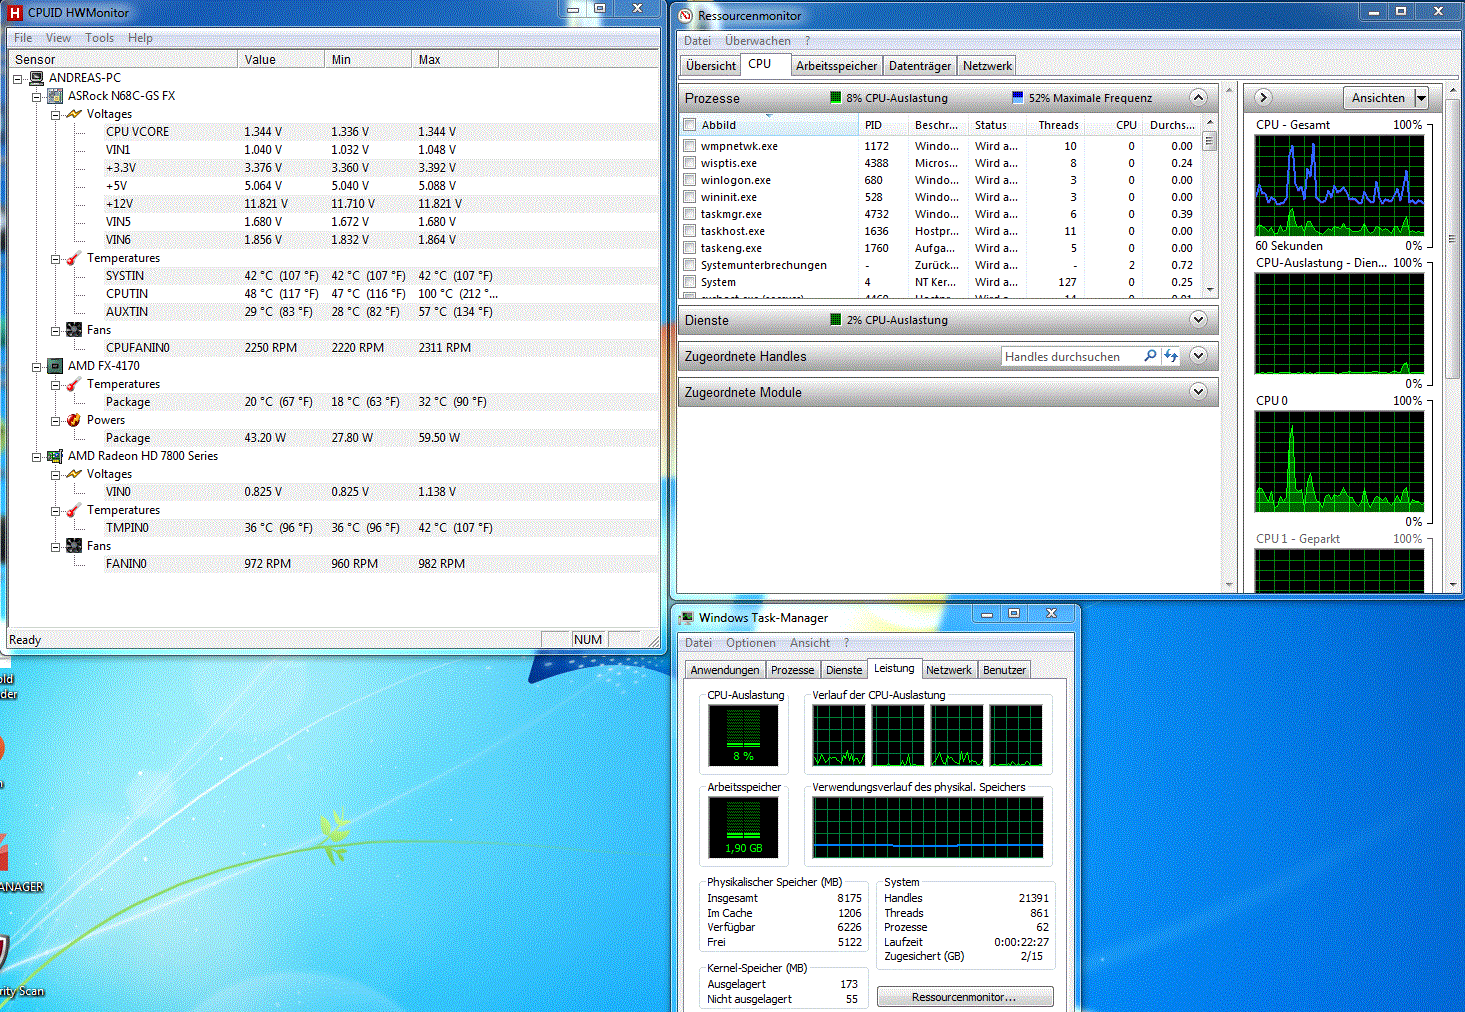The width and height of the screenshot is (1465, 1012).
Task: Click the Ressourcenmonitor title bar icon
Action: click(685, 15)
